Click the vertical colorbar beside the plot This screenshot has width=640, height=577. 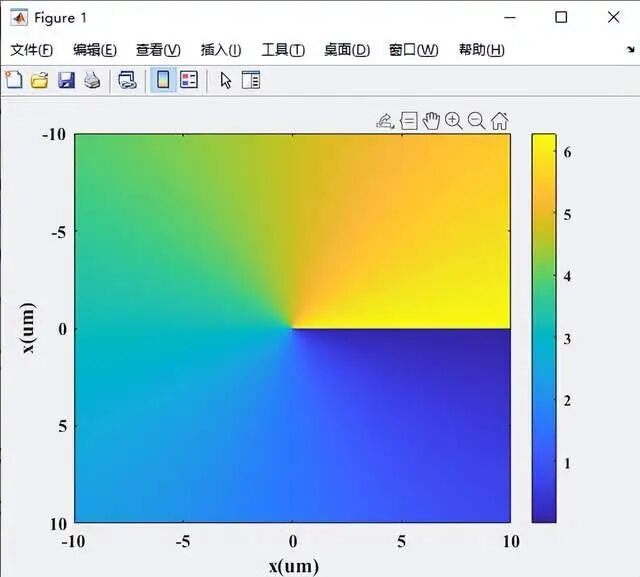(x=543, y=328)
